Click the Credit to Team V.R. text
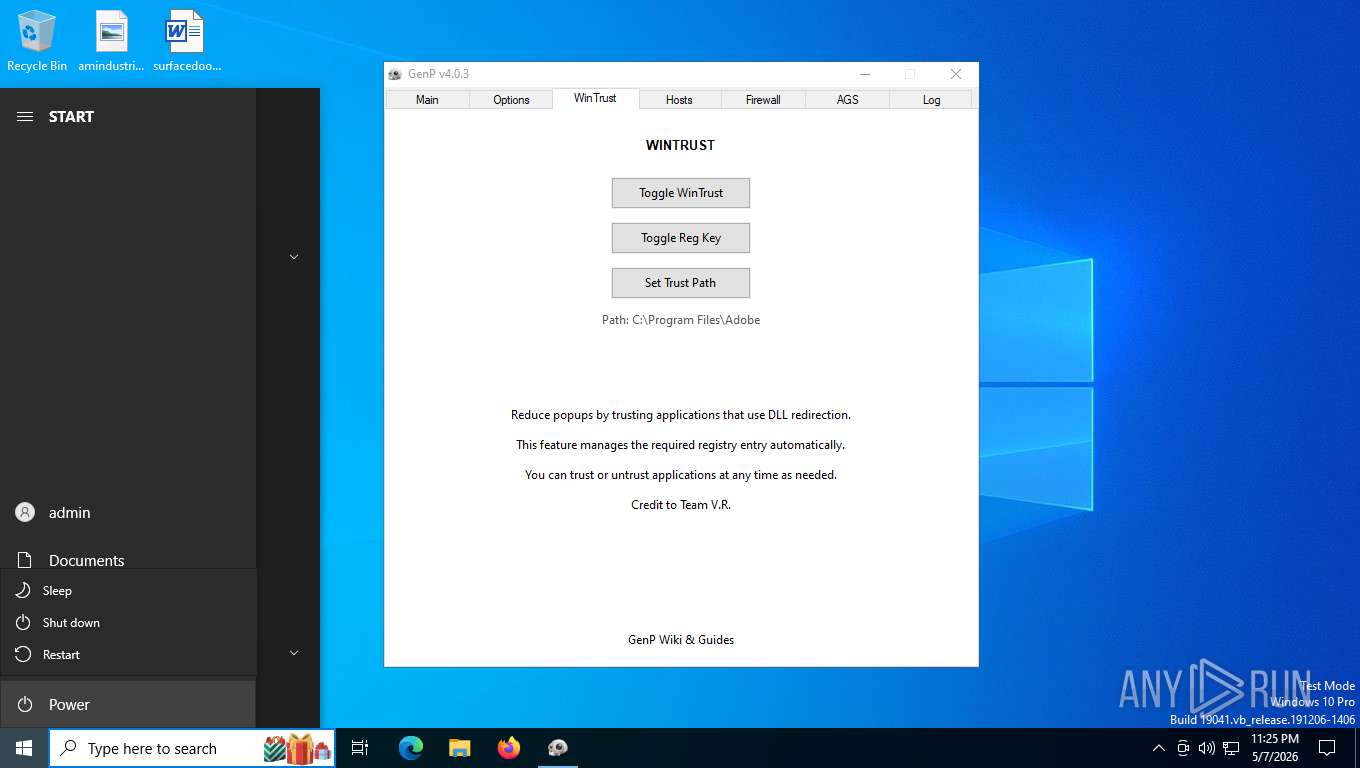This screenshot has height=768, width=1360. point(681,505)
